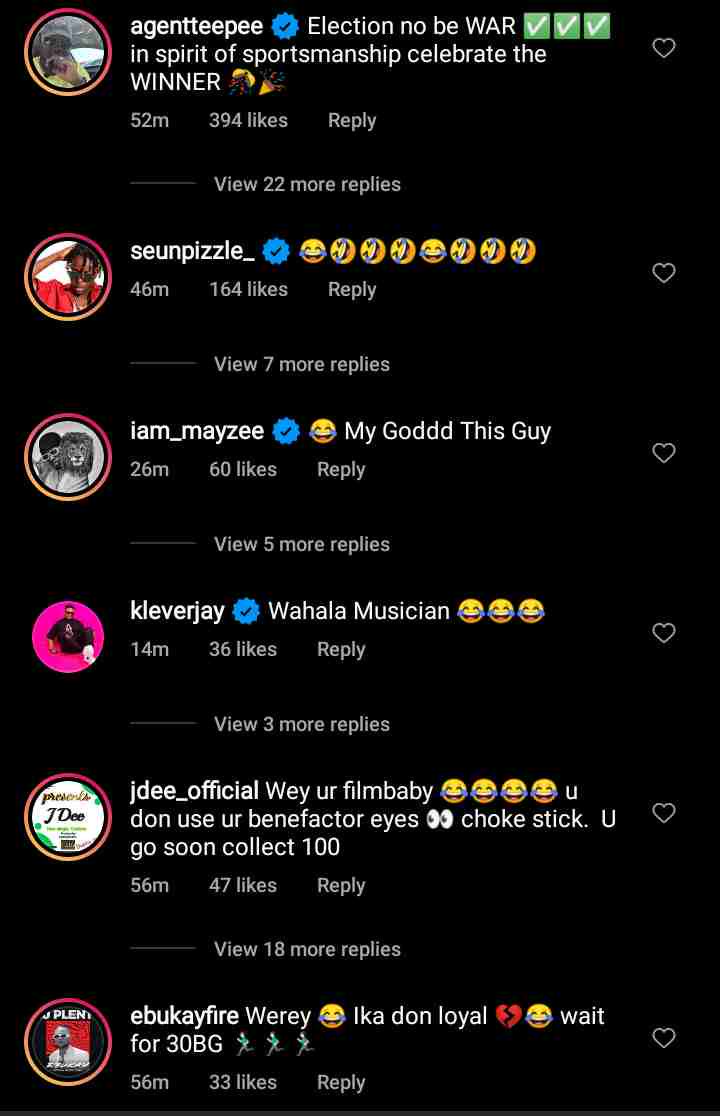Expand View 22 more replies
The height and width of the screenshot is (1116, 720).
point(307,184)
